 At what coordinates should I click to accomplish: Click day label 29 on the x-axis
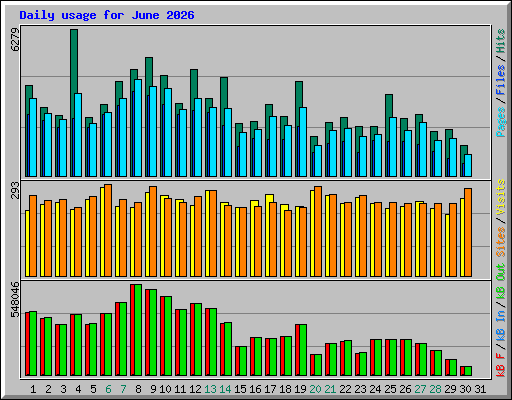tap(450, 389)
